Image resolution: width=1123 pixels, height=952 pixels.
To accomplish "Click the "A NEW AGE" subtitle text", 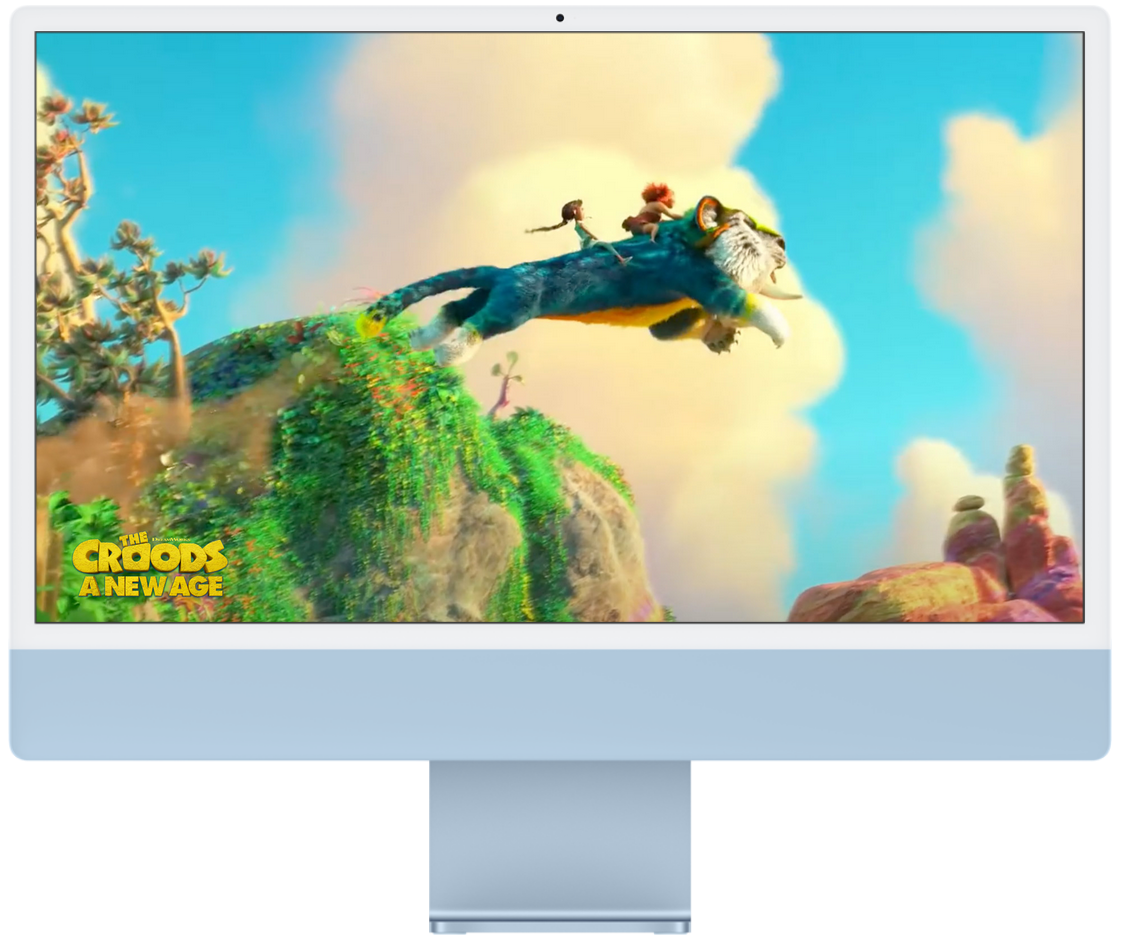I will (150, 586).
